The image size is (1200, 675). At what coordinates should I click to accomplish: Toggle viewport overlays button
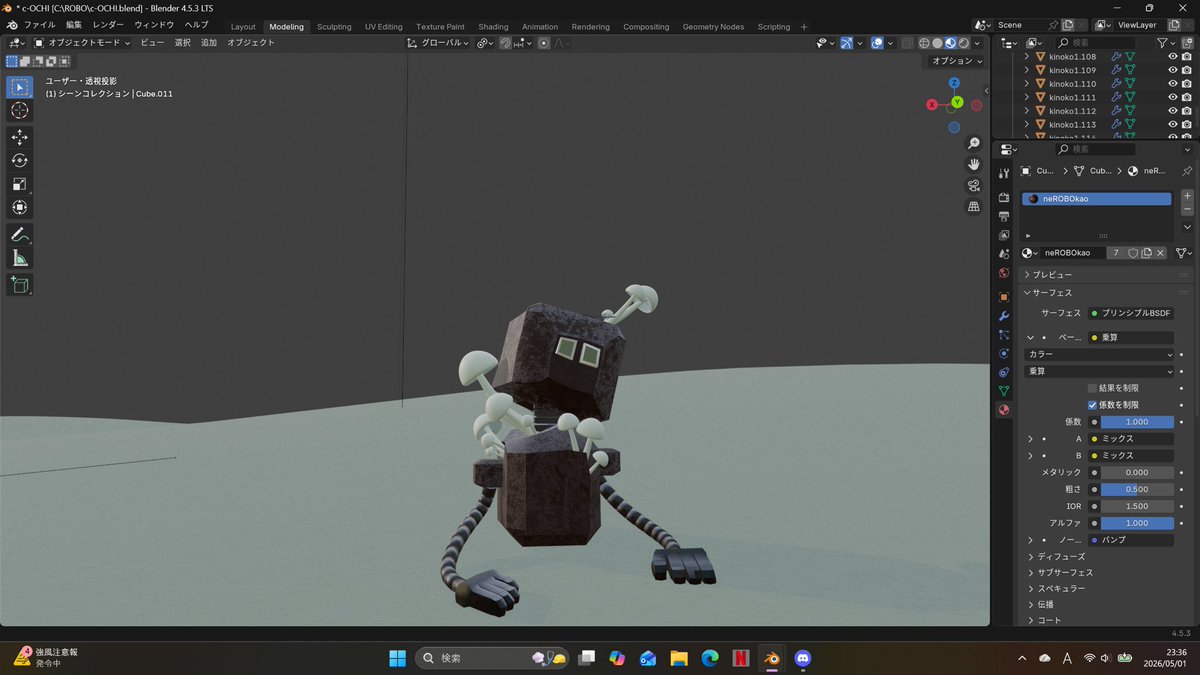pos(877,43)
